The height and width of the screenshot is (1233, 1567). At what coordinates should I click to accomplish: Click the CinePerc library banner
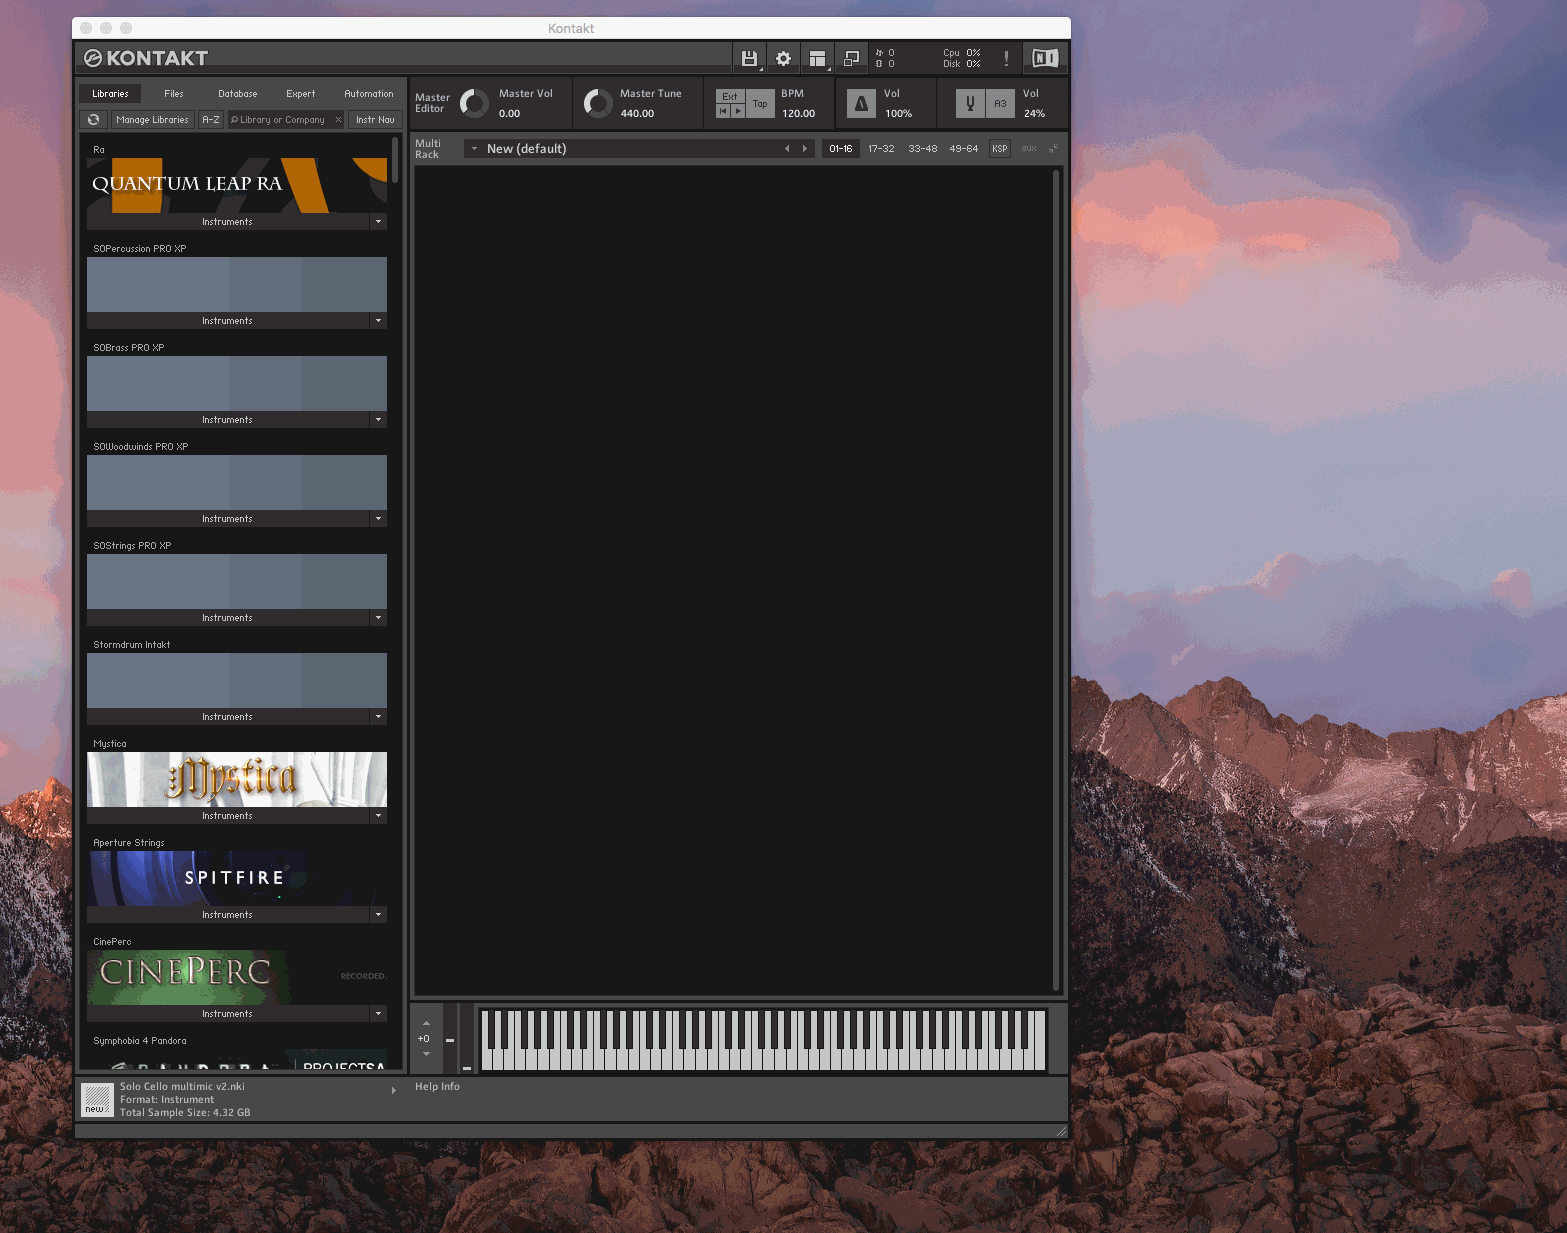pos(237,977)
